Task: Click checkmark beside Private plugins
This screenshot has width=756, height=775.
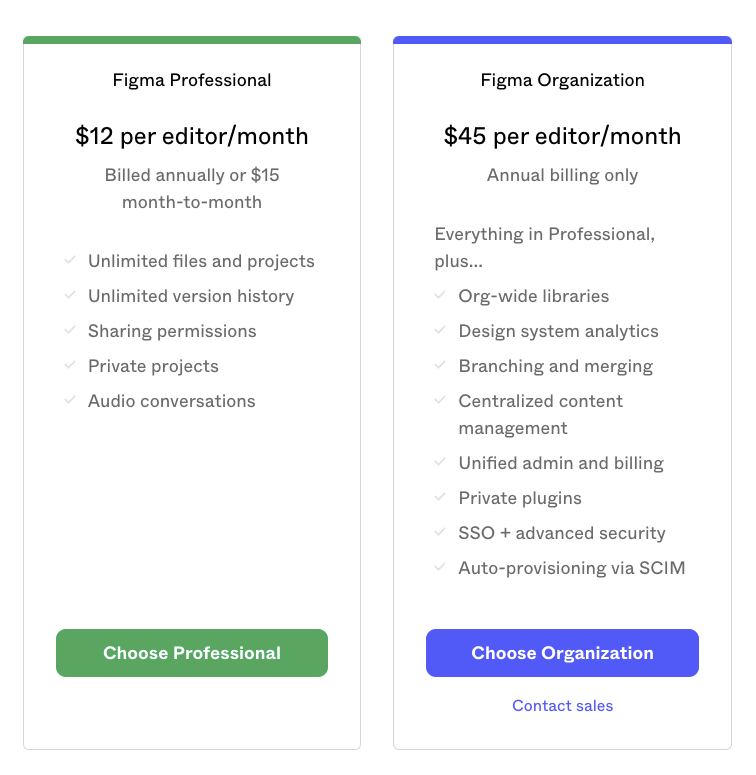Action: click(440, 497)
